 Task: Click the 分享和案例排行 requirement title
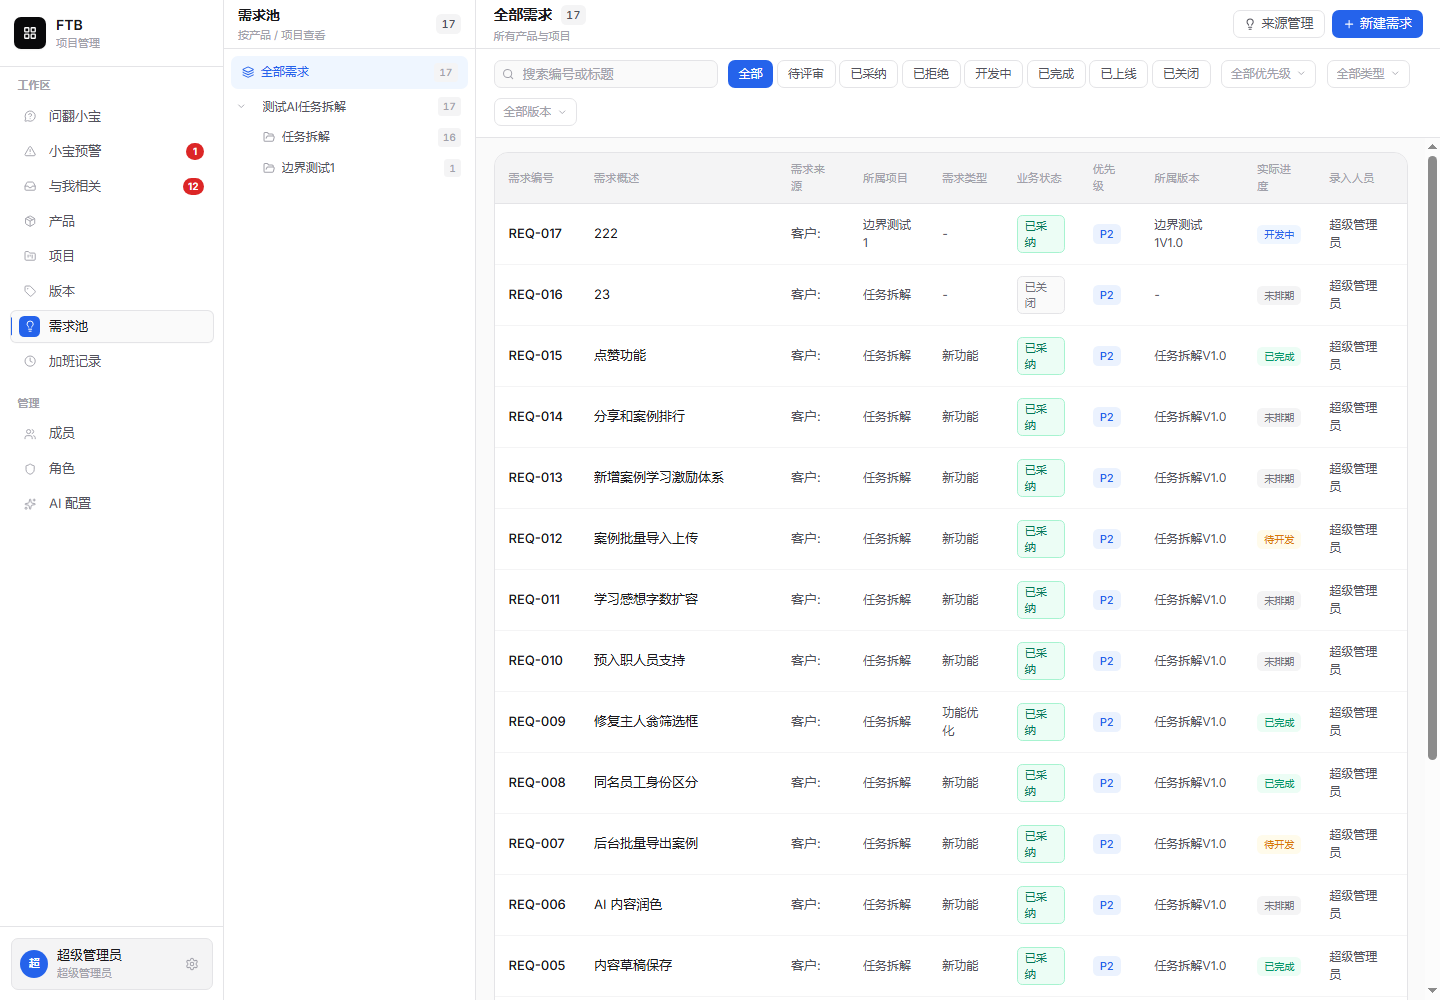[639, 417]
